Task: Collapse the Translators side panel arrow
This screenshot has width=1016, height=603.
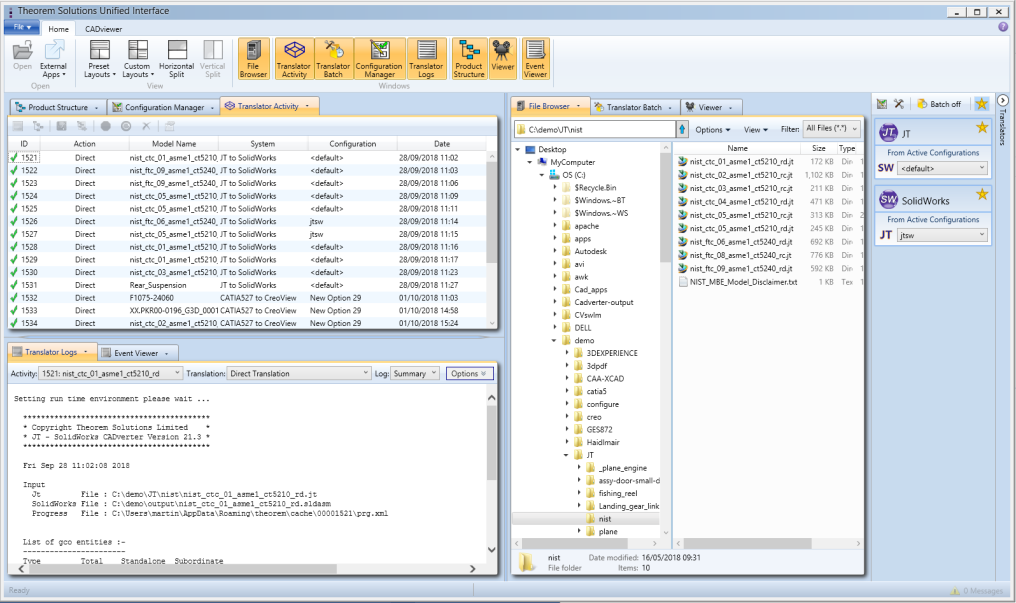Action: [x=1003, y=100]
